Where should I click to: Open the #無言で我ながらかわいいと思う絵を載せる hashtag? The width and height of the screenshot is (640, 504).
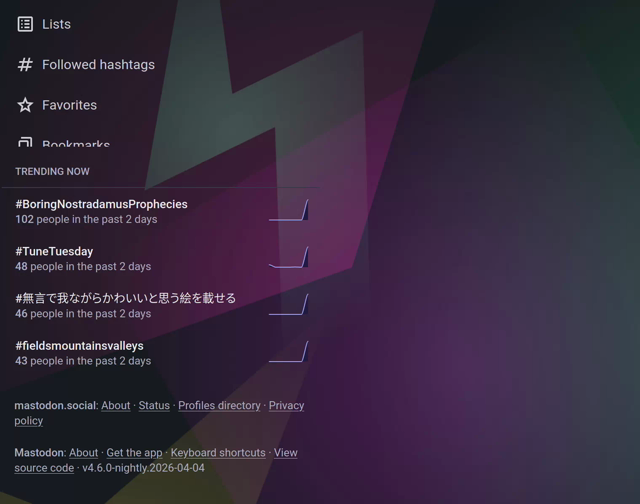(126, 298)
